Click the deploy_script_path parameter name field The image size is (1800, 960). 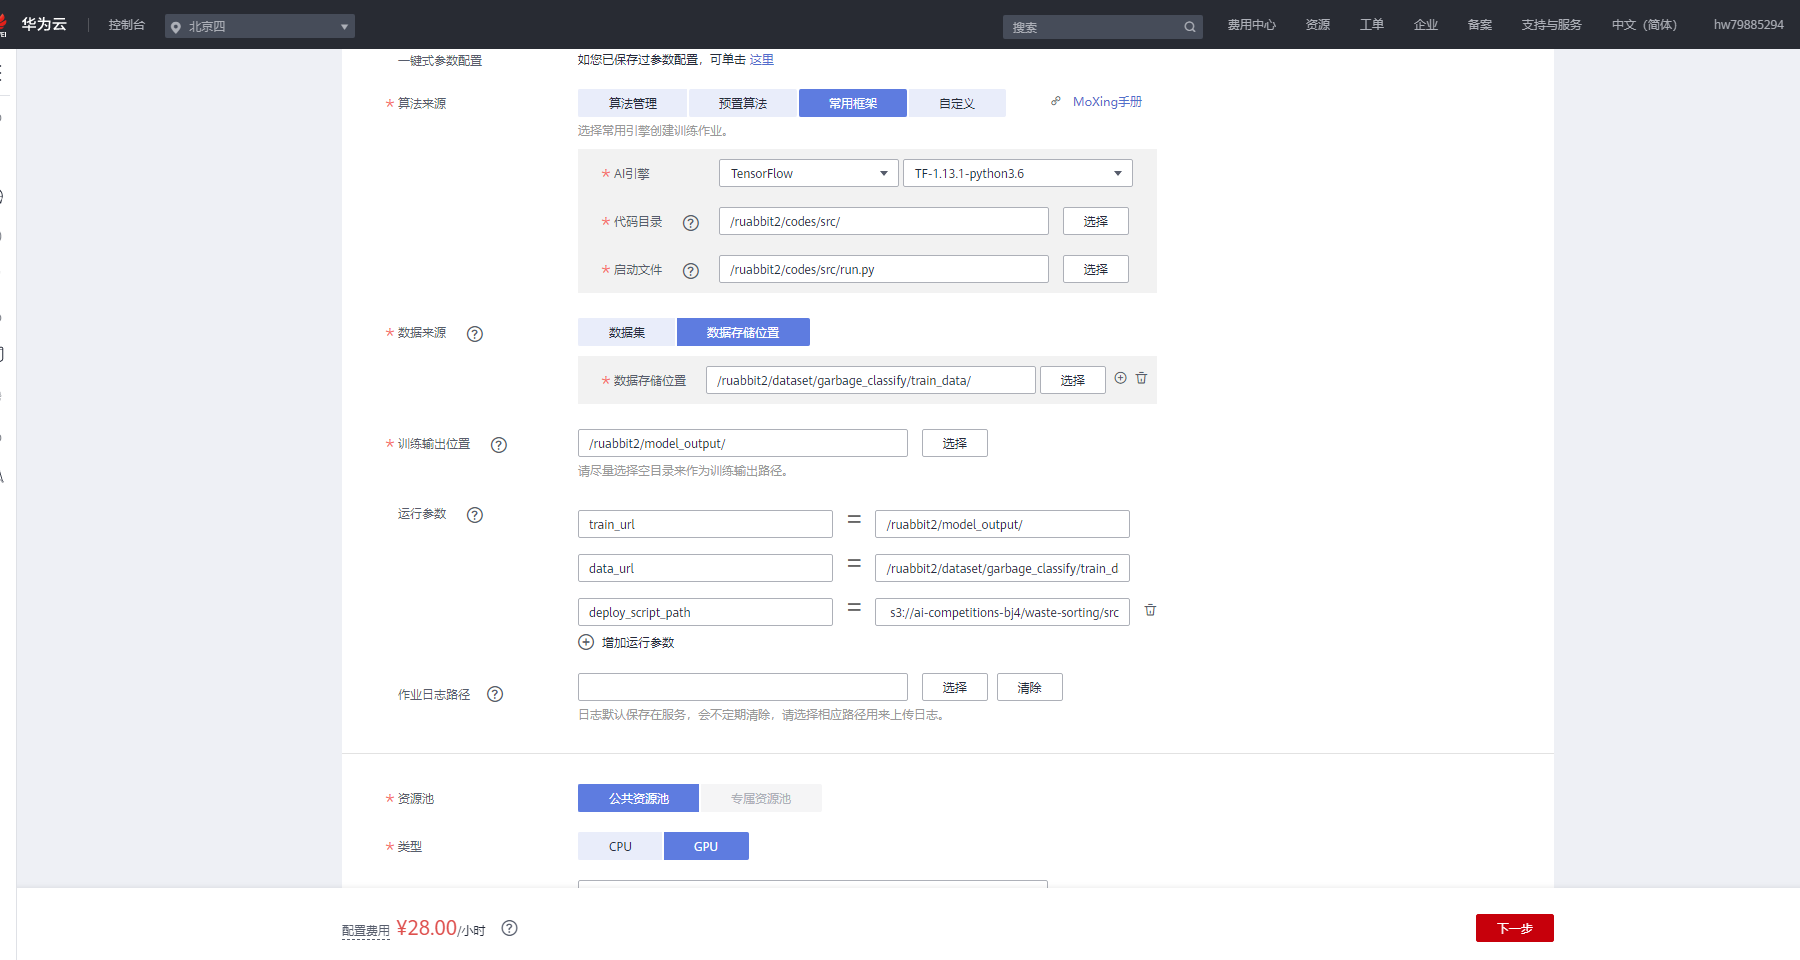705,612
